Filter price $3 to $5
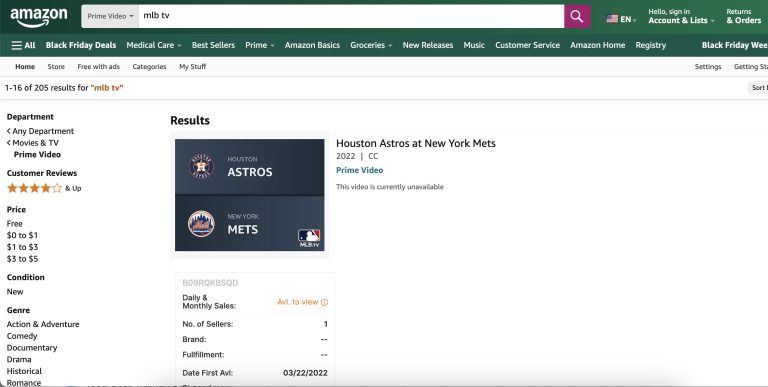 [22, 259]
